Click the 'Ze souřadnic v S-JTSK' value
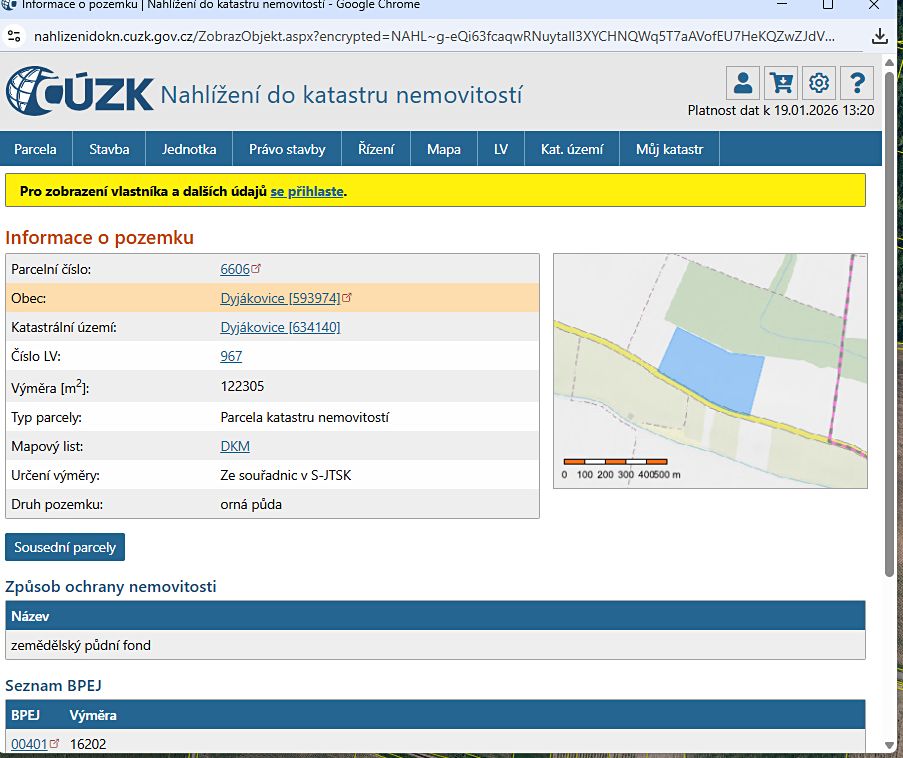Viewport: 903px width, 758px height. tap(286, 475)
